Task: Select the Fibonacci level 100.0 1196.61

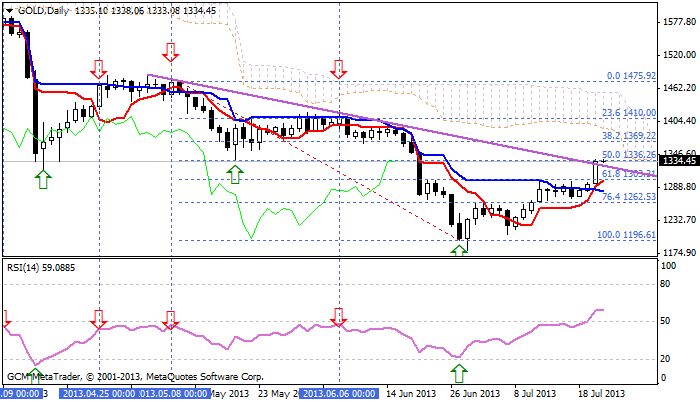Action: click(627, 235)
